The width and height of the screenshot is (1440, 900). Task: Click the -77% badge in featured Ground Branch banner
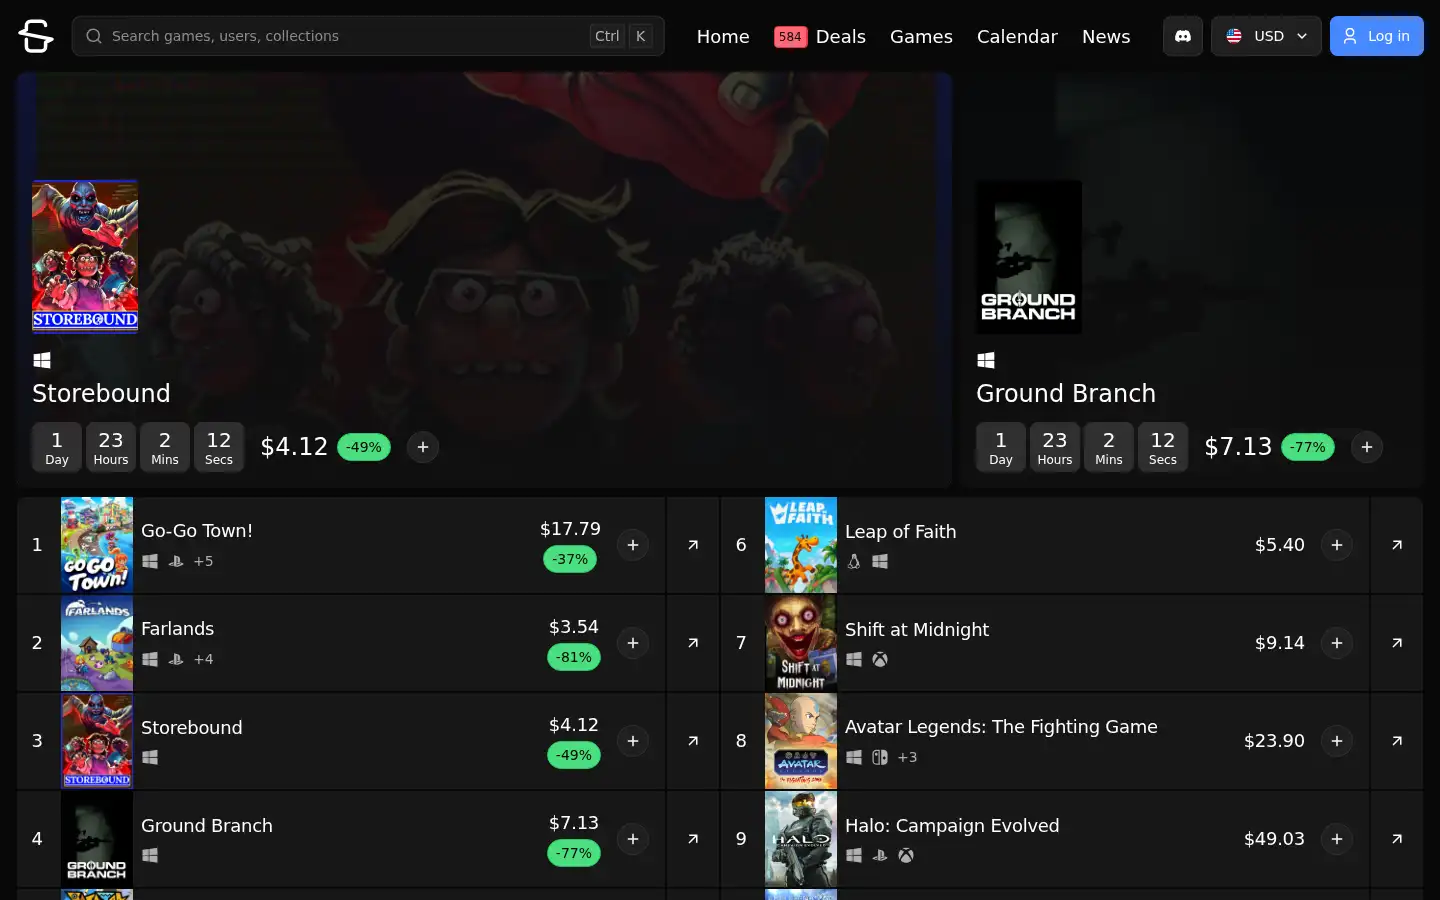coord(1308,447)
